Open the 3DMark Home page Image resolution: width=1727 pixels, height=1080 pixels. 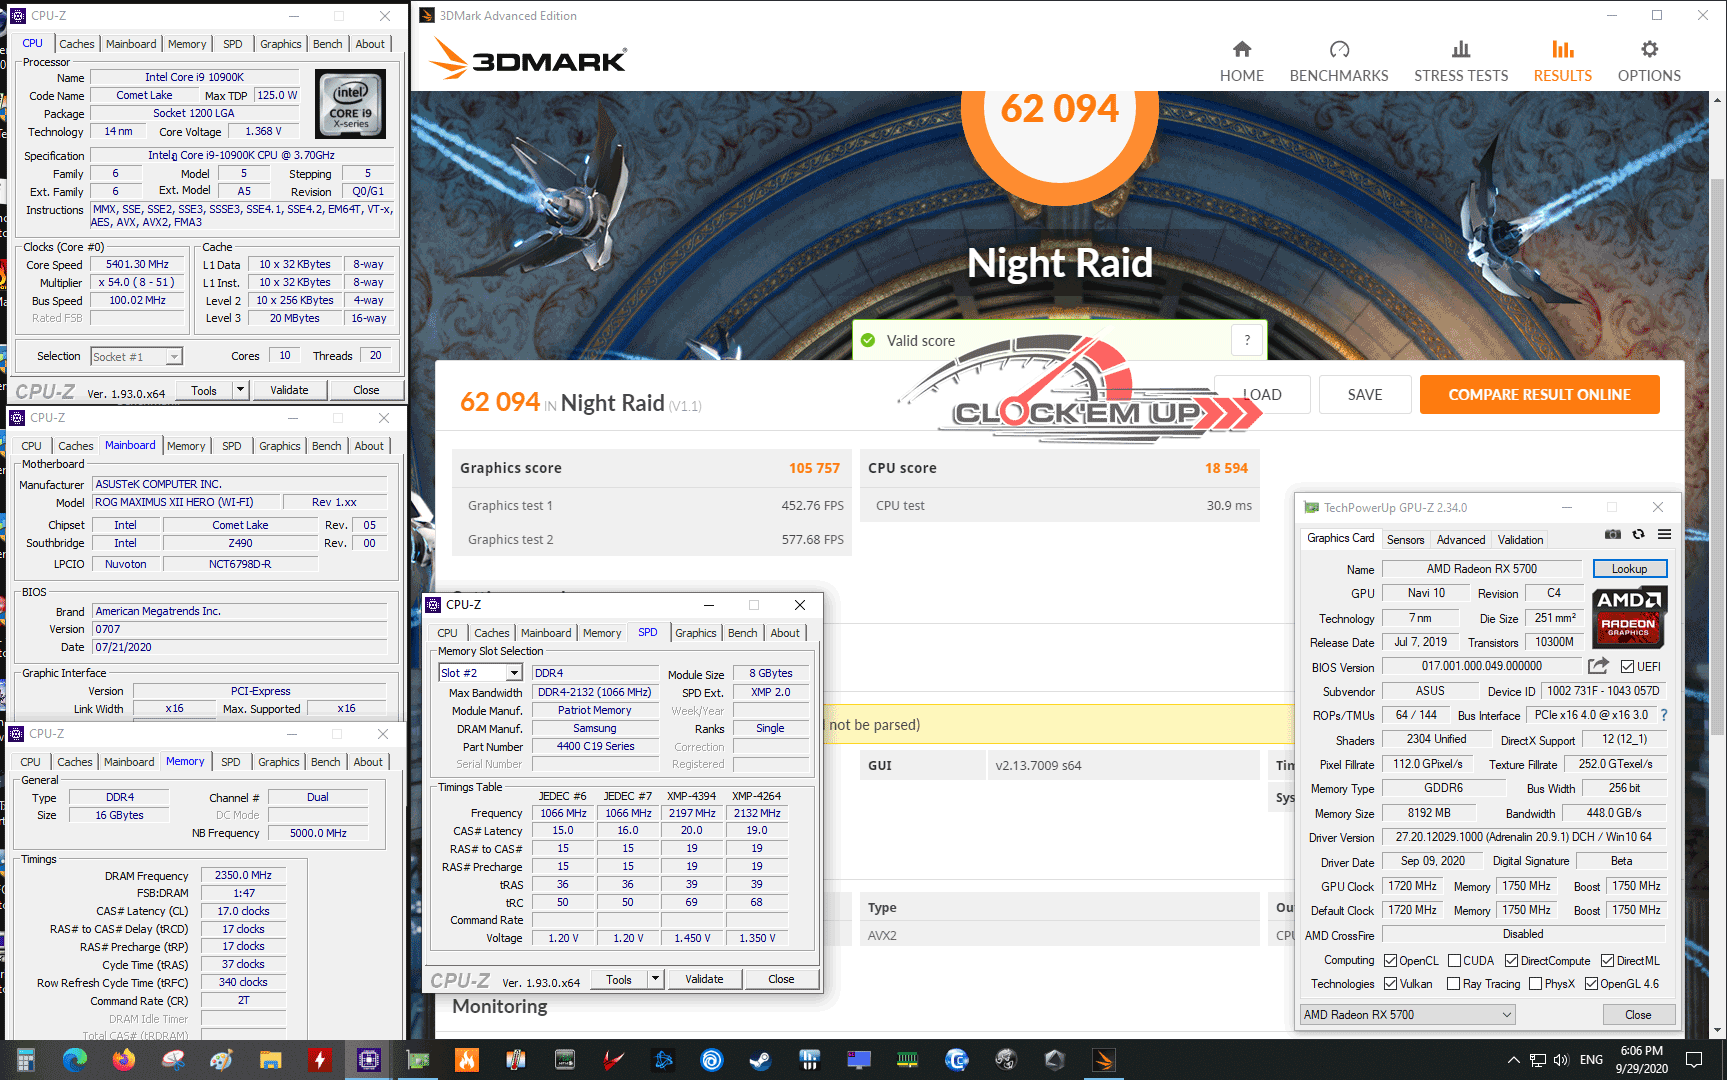click(x=1241, y=61)
